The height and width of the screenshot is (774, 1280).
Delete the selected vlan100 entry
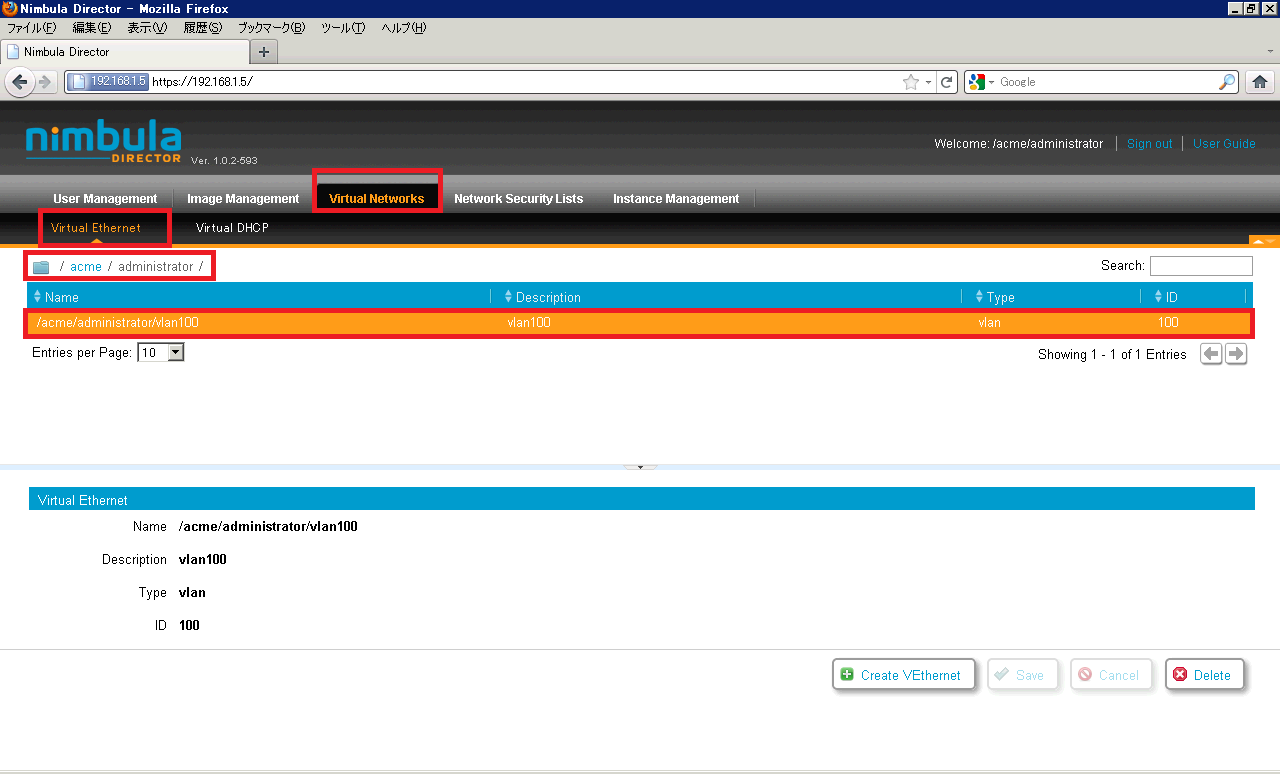pyautogui.click(x=1204, y=675)
